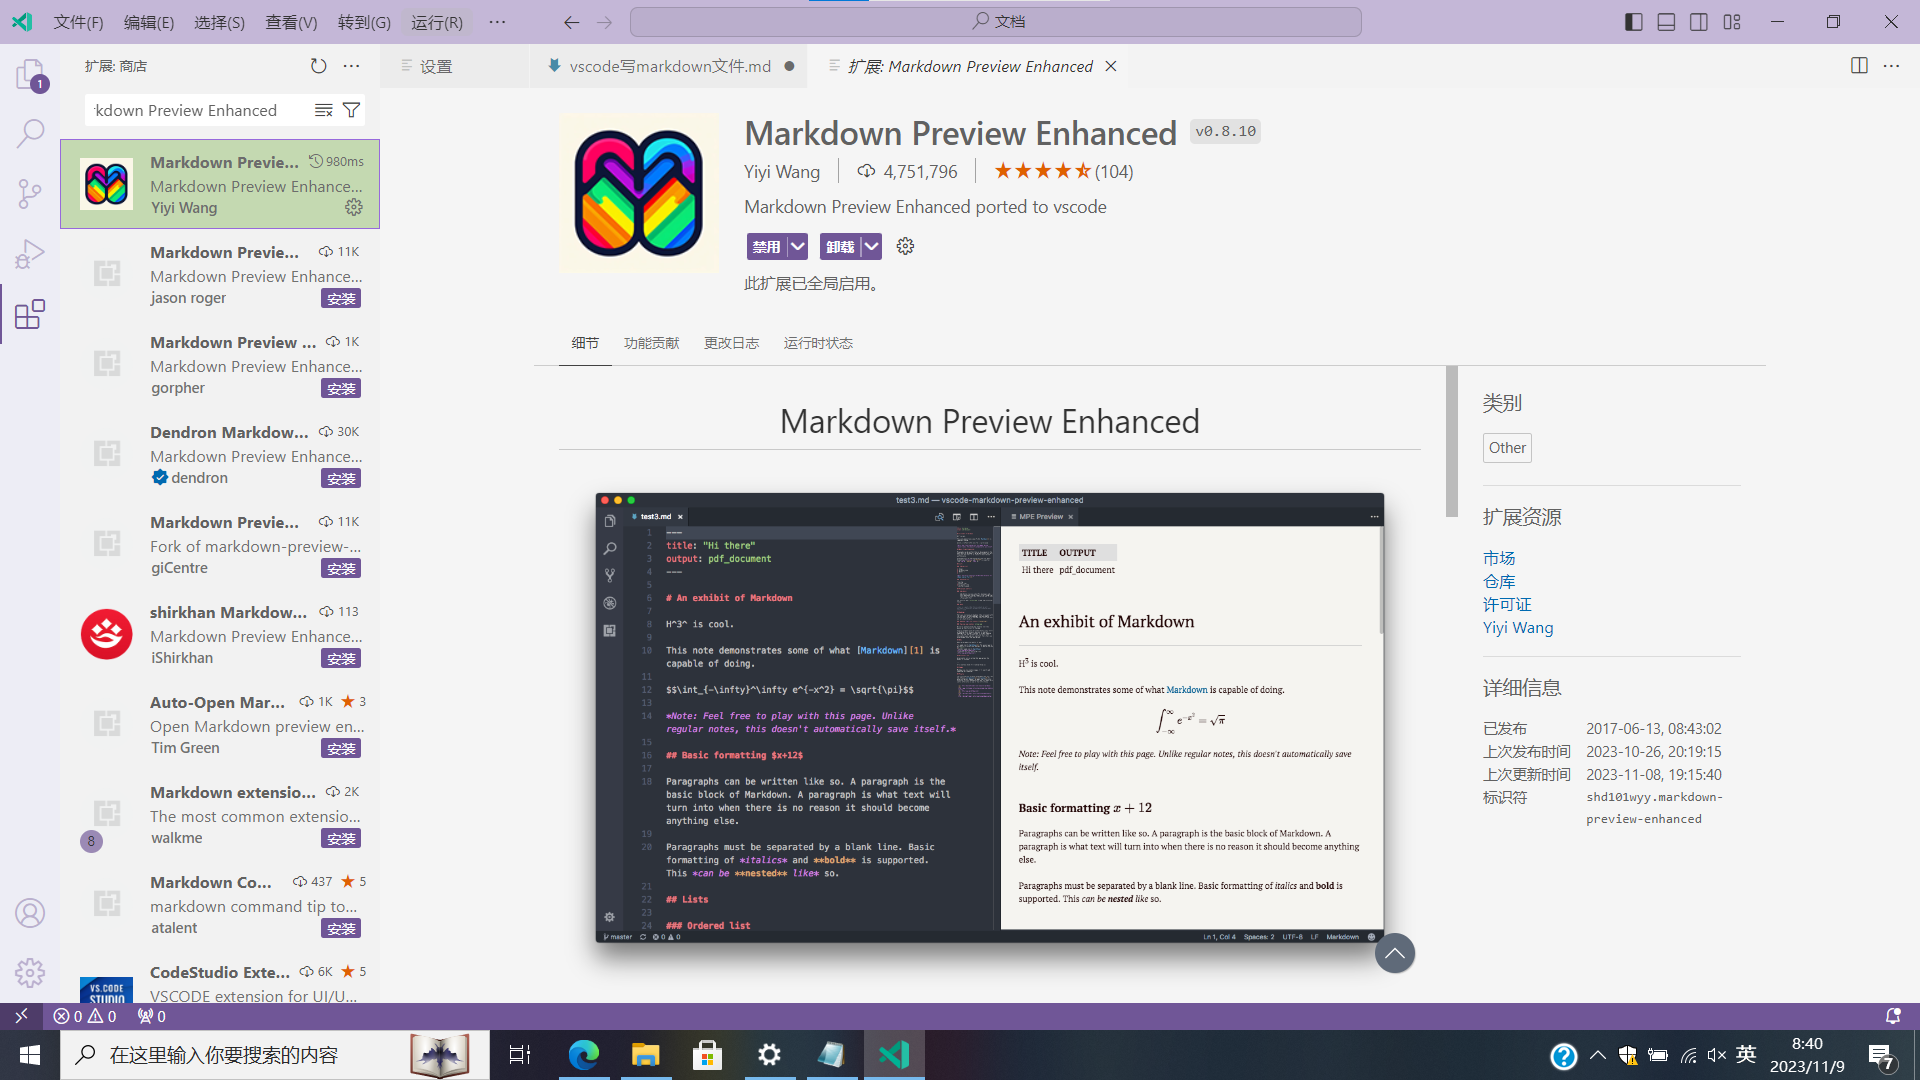
Task: Open the notifications bell in status bar
Action: pos(1893,1015)
